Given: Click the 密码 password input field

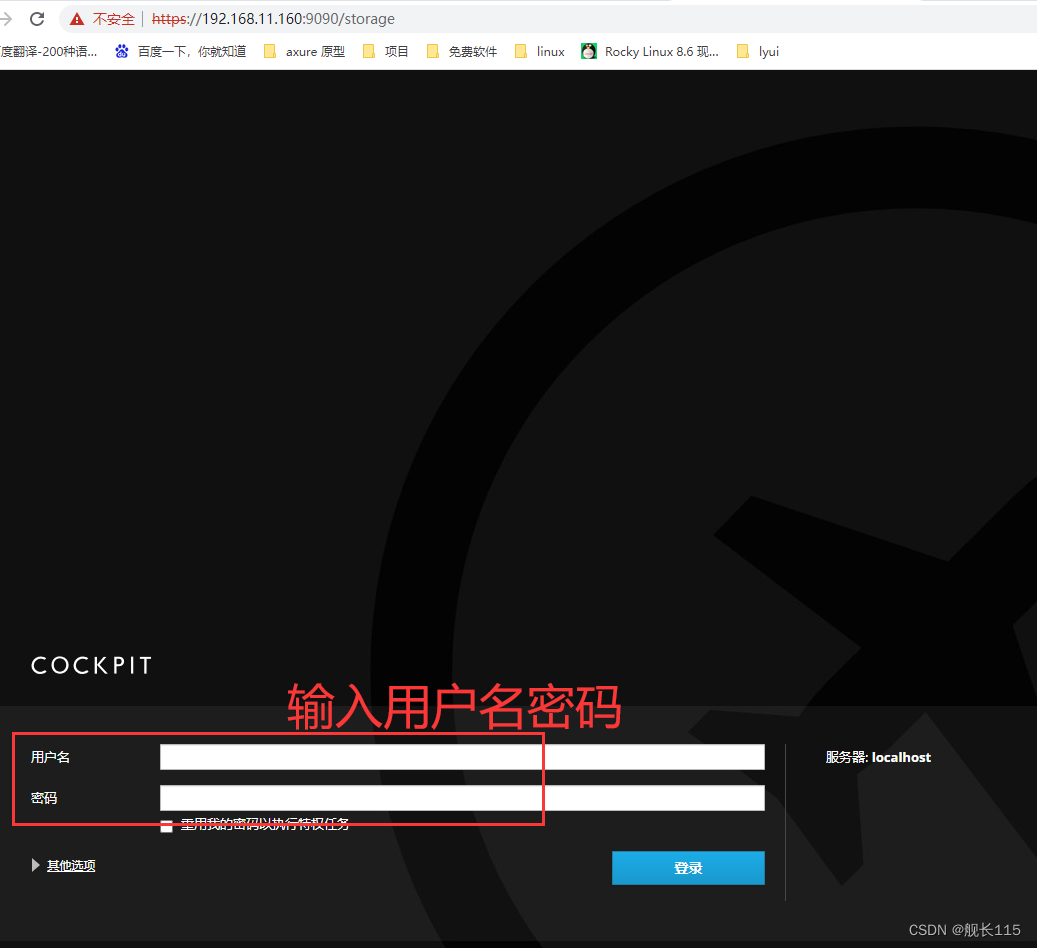Looking at the screenshot, I should (x=462, y=798).
